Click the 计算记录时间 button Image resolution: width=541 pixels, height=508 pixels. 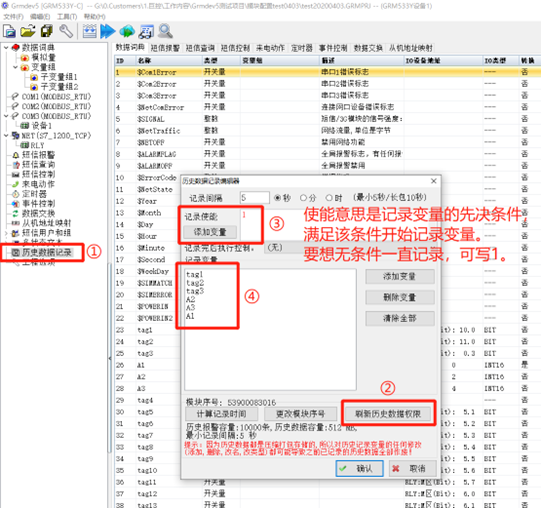(x=222, y=413)
